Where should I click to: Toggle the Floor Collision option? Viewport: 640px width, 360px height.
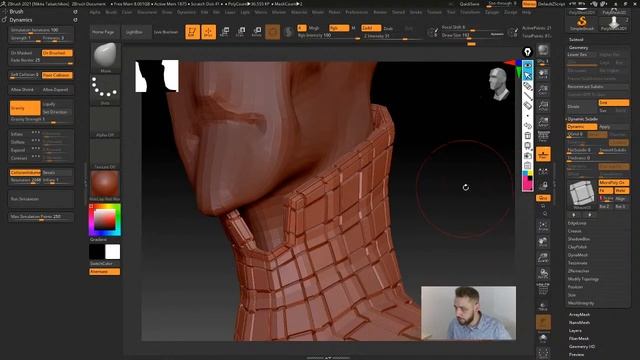tap(57, 75)
